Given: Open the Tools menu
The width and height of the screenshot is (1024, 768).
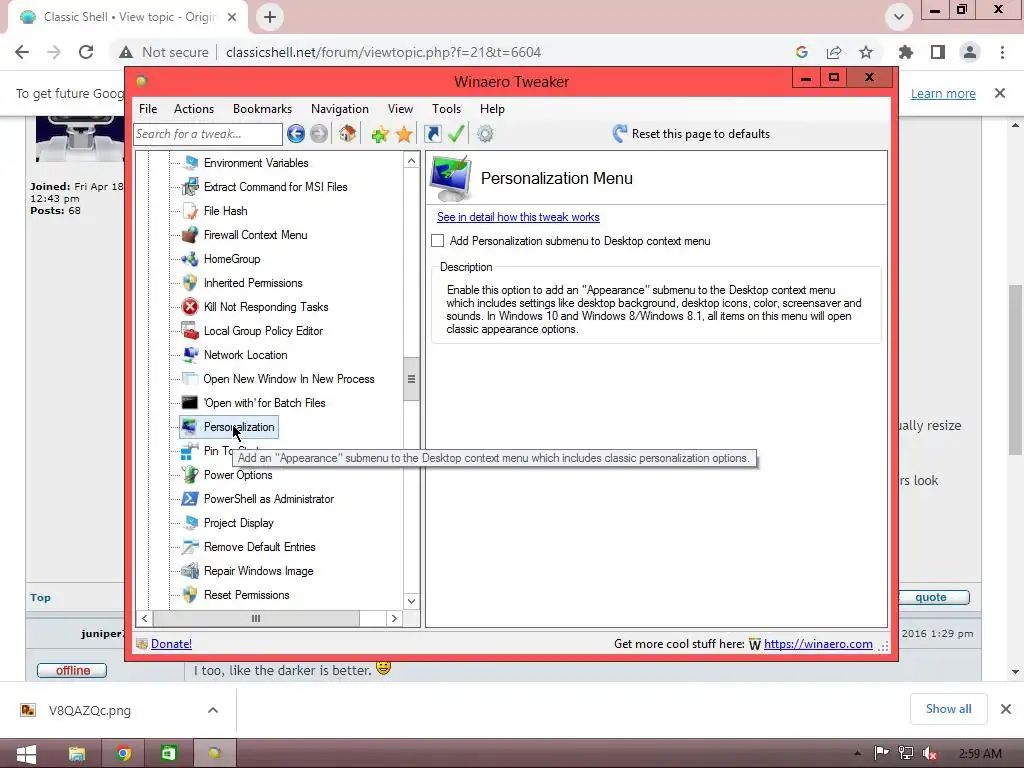Looking at the screenshot, I should pyautogui.click(x=447, y=109).
